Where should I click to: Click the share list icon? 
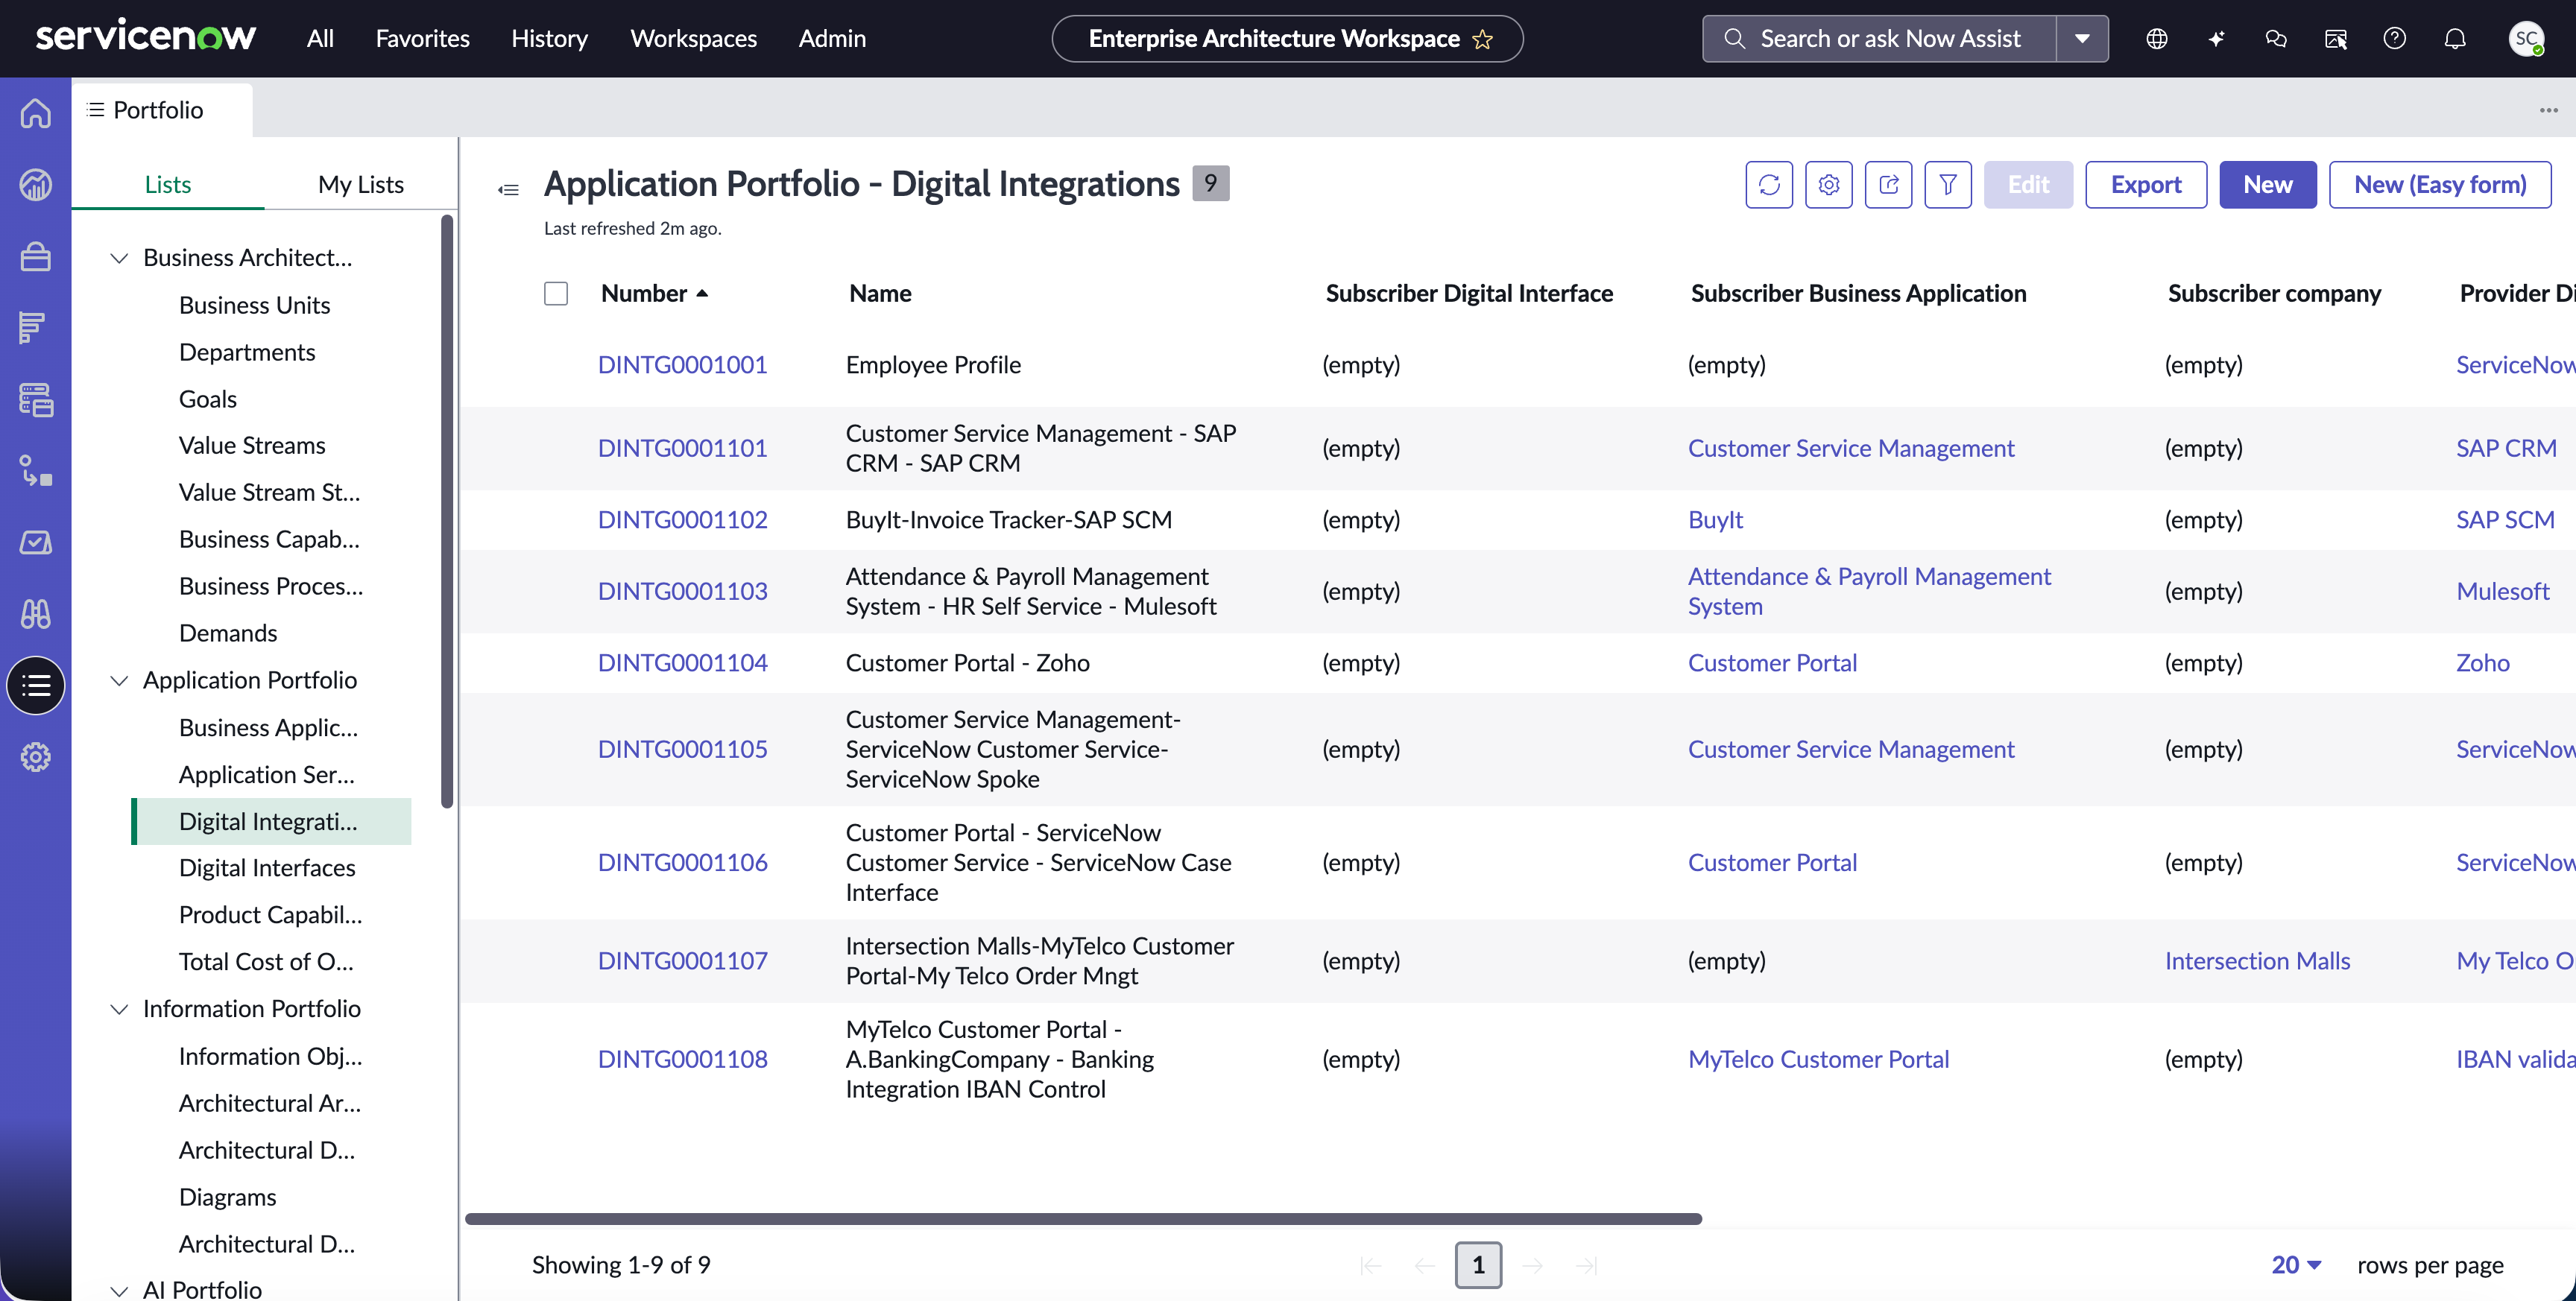click(x=1888, y=185)
